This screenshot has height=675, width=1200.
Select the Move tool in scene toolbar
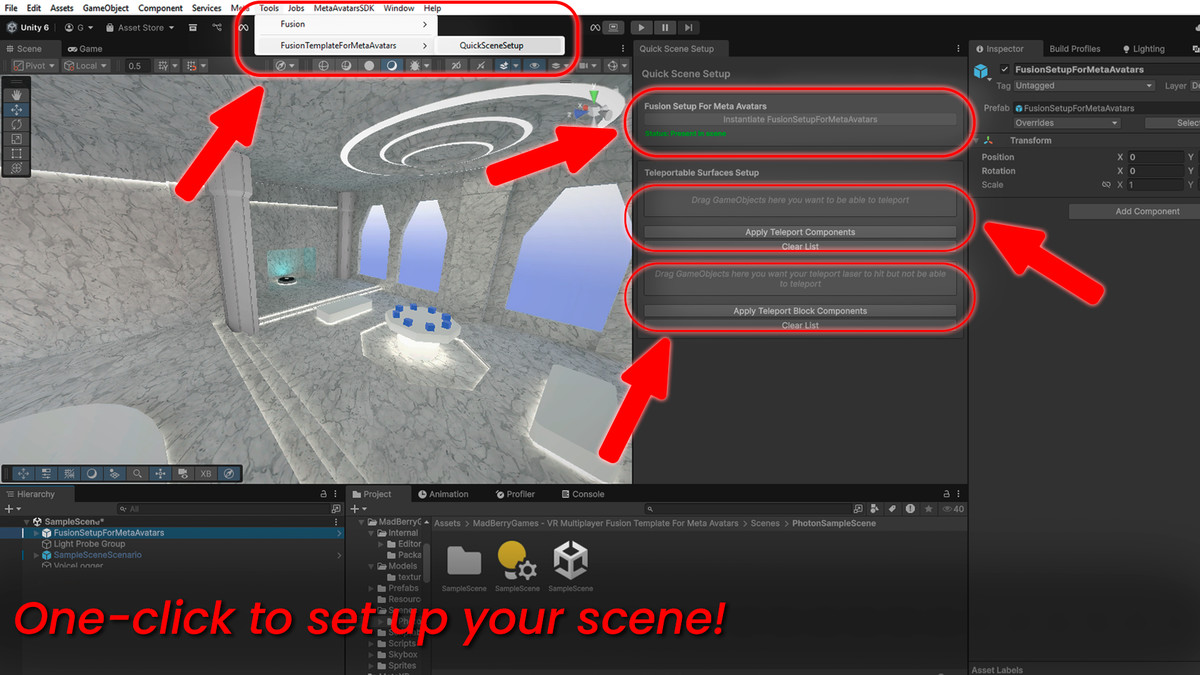[x=16, y=109]
